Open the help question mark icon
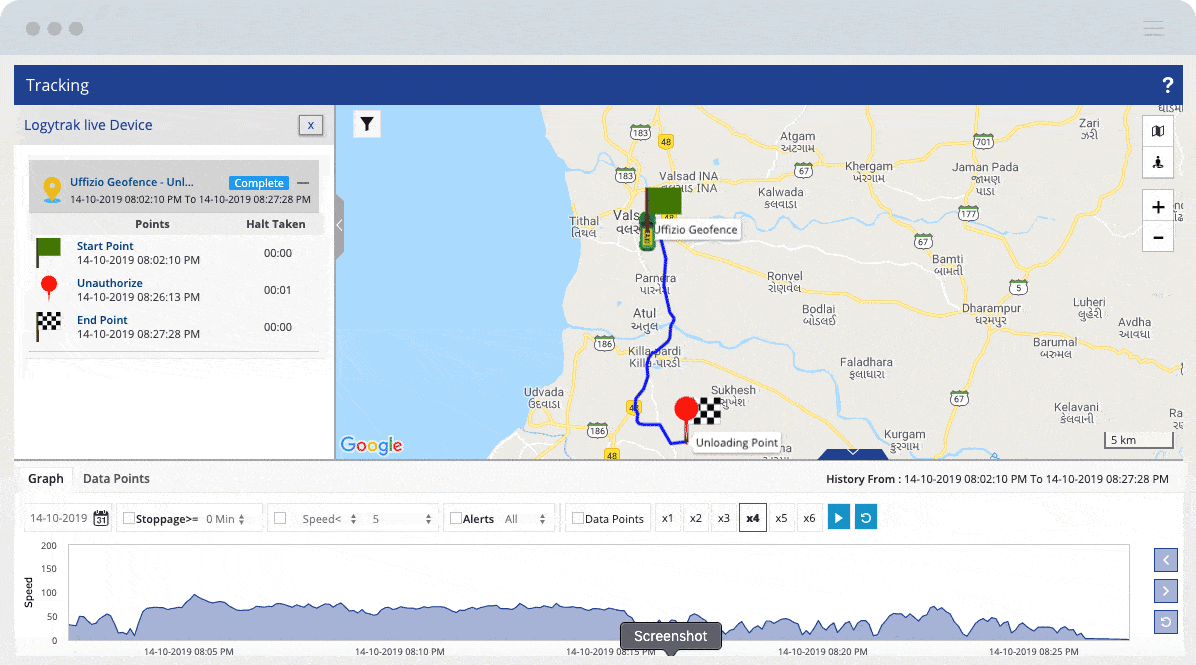This screenshot has height=665, width=1196. [x=1167, y=85]
